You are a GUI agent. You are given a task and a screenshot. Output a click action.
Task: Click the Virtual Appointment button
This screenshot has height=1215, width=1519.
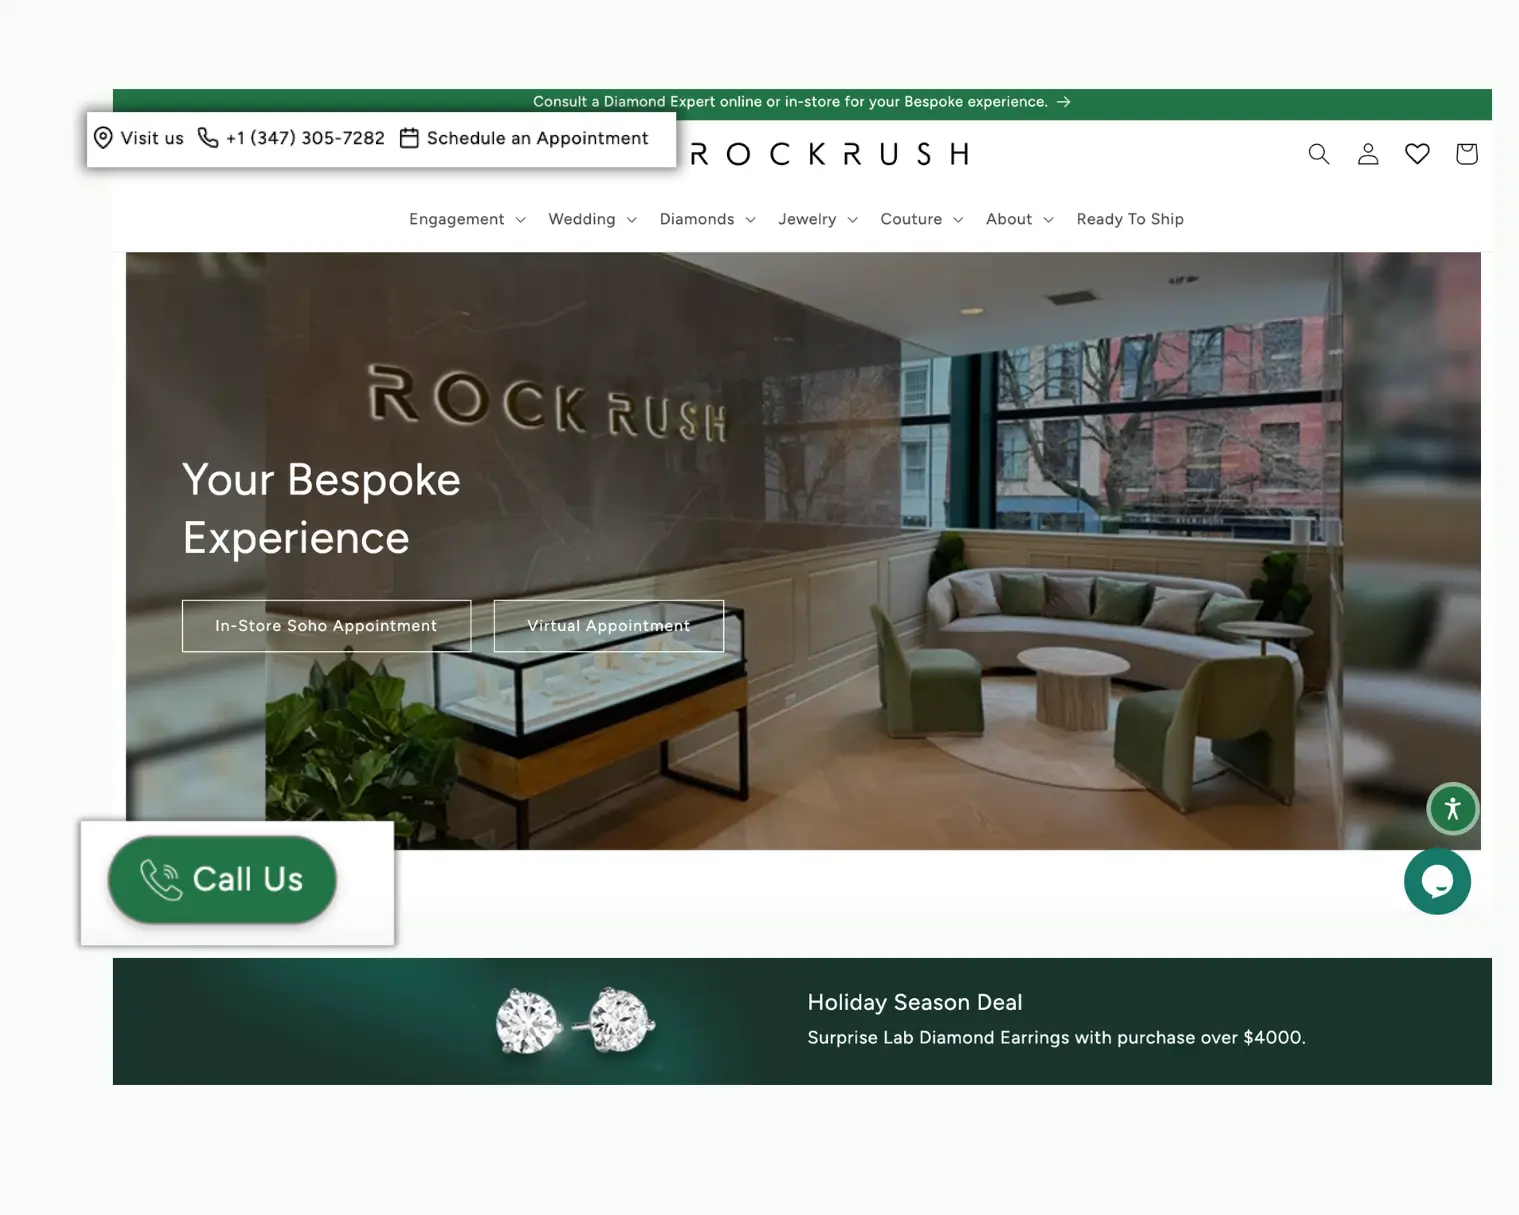tap(608, 625)
